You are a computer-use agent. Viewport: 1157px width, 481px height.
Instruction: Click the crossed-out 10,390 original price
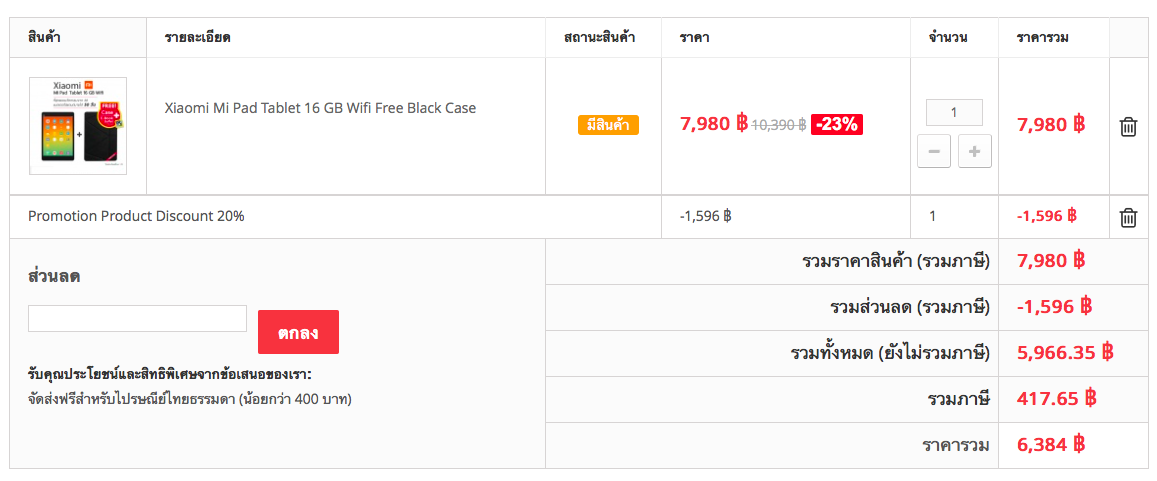pyautogui.click(x=778, y=125)
